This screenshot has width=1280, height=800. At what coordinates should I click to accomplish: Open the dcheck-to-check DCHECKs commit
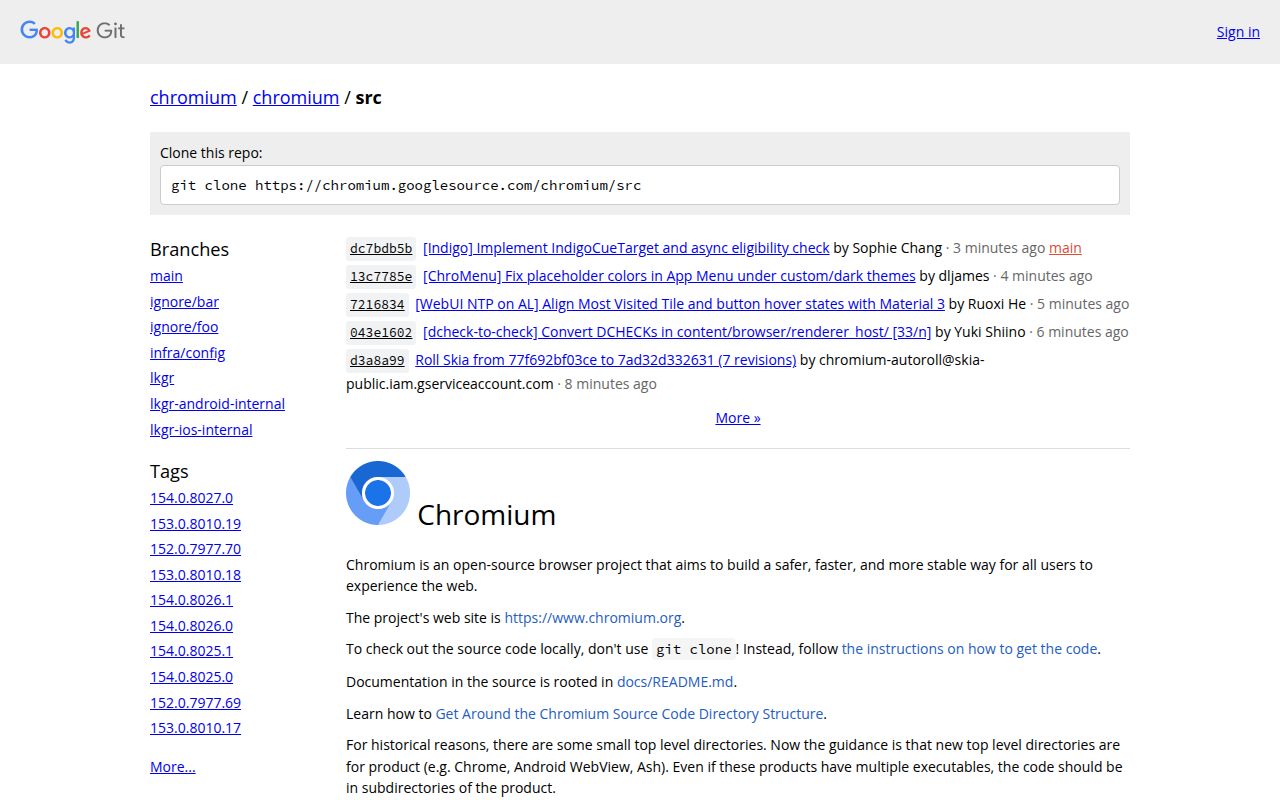(x=677, y=332)
